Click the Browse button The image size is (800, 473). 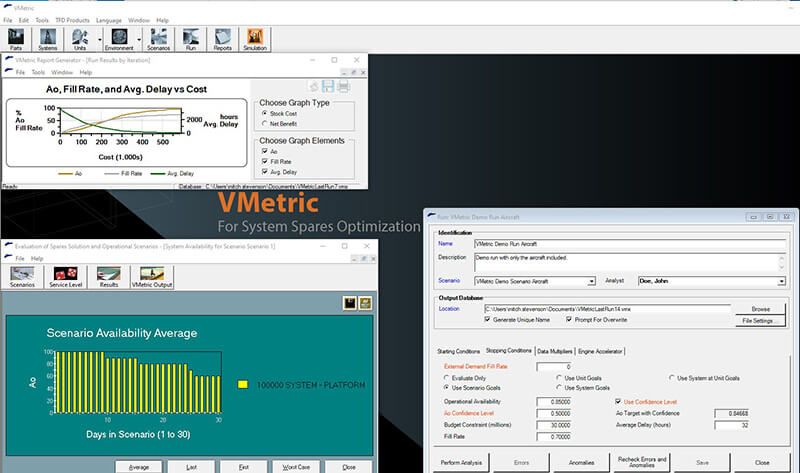tap(760, 309)
